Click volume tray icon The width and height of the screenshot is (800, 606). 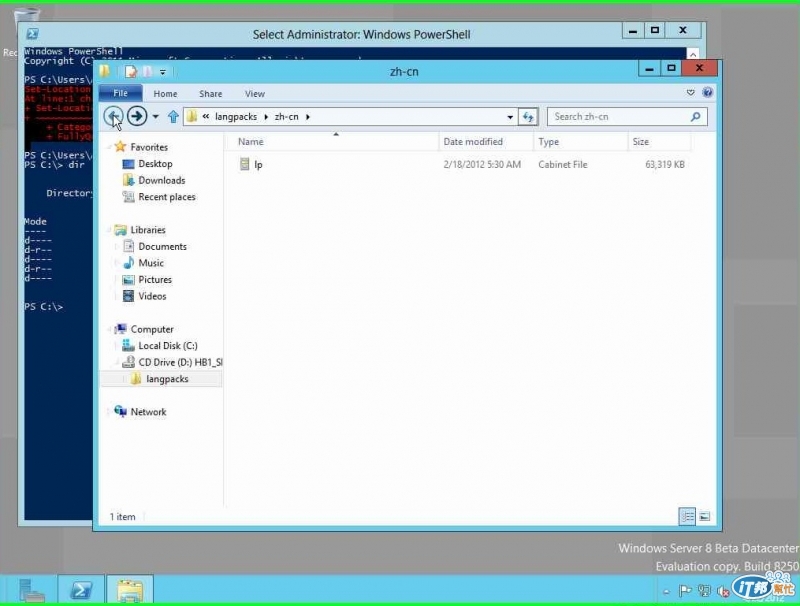pyautogui.click(x=722, y=591)
